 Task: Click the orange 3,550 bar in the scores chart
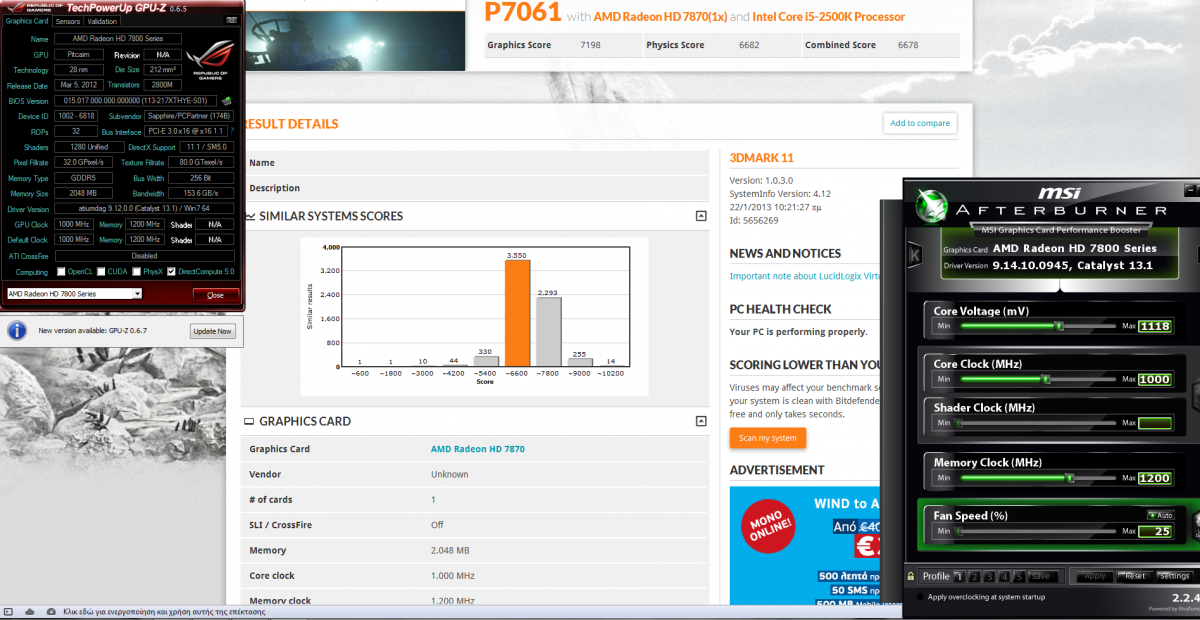[x=517, y=314]
